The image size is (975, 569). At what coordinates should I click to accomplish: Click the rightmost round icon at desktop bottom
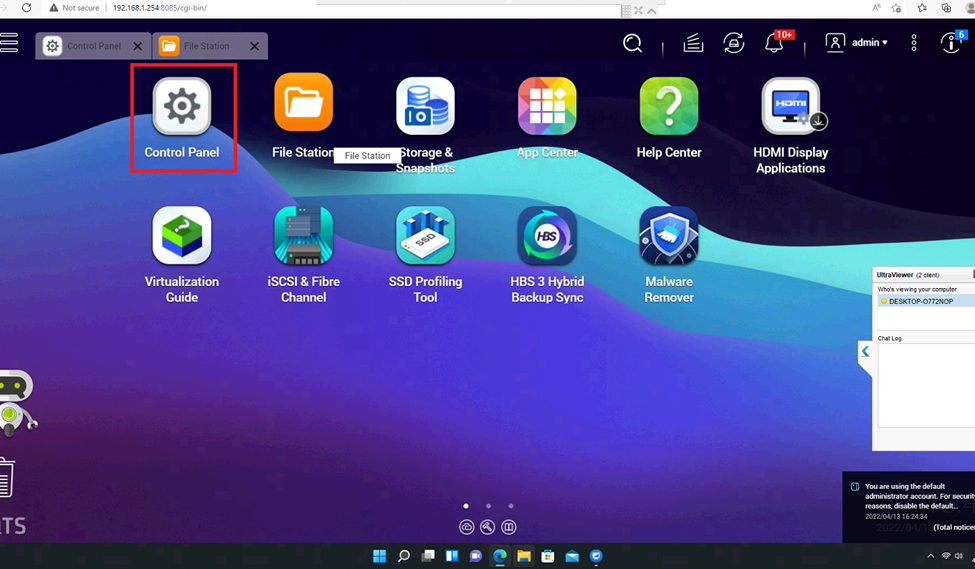coord(509,527)
